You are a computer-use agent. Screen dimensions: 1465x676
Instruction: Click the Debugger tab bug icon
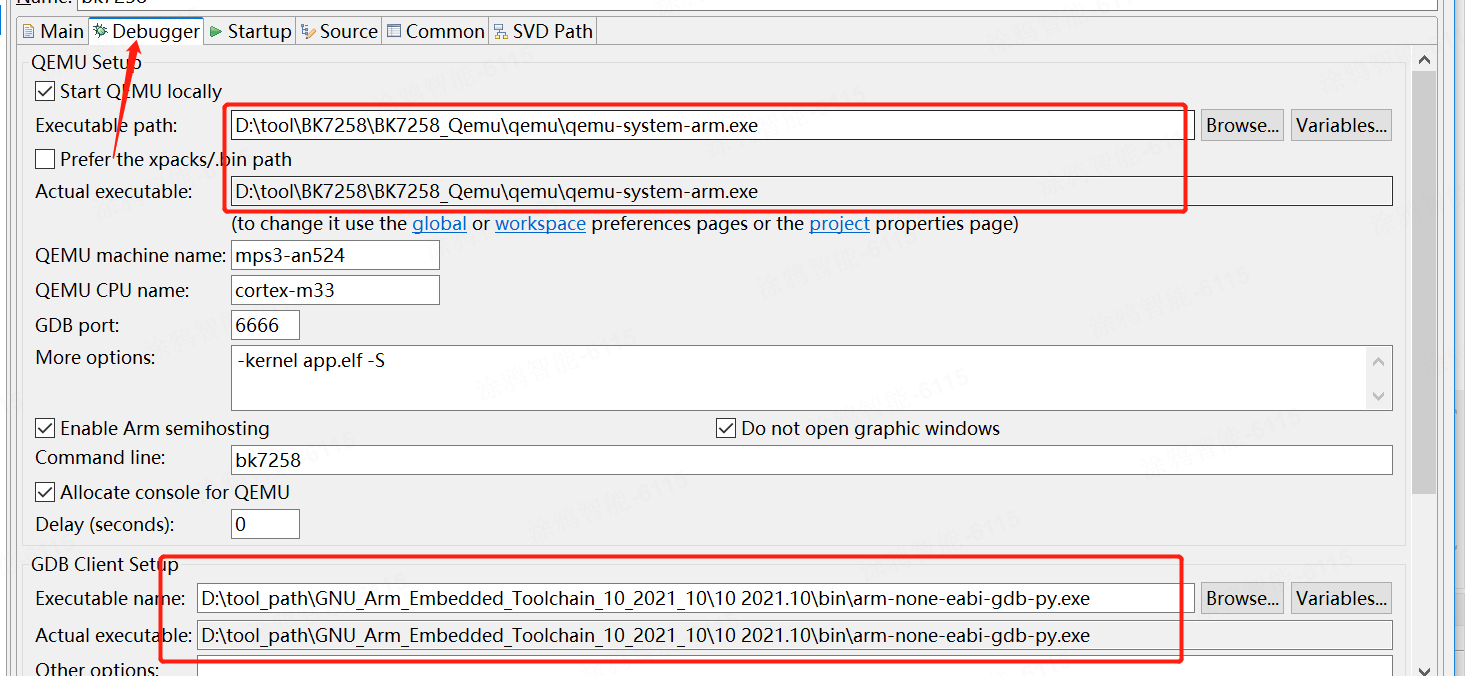tap(100, 32)
